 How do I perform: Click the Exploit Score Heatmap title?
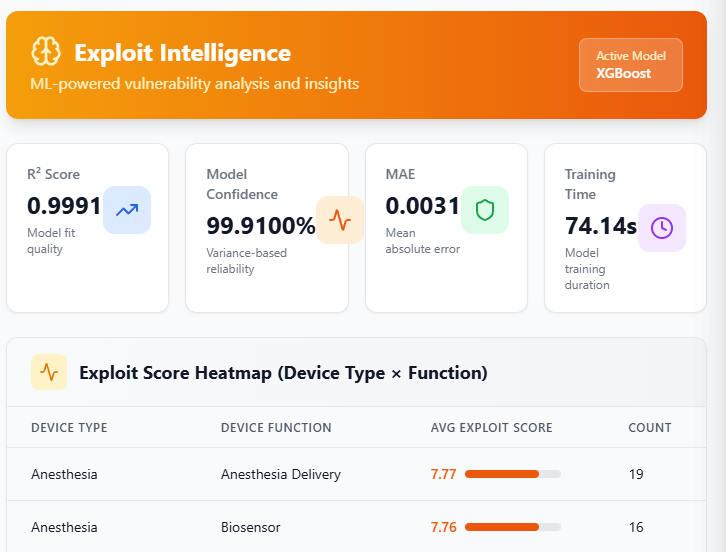pos(283,373)
